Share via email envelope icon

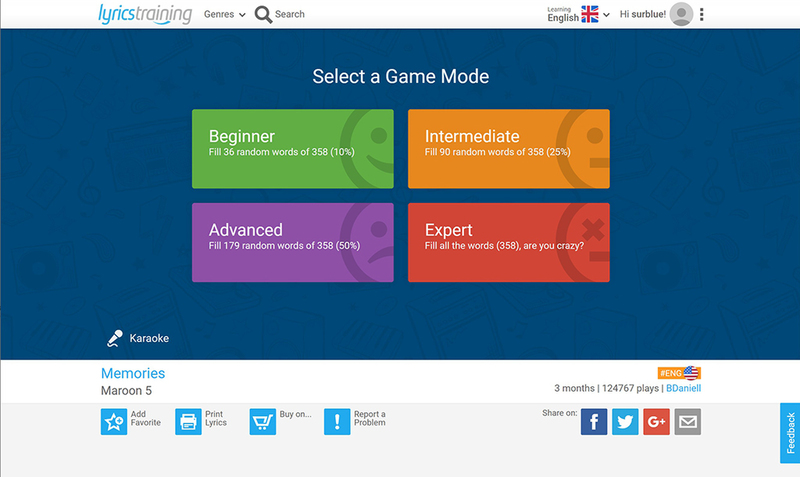687,422
